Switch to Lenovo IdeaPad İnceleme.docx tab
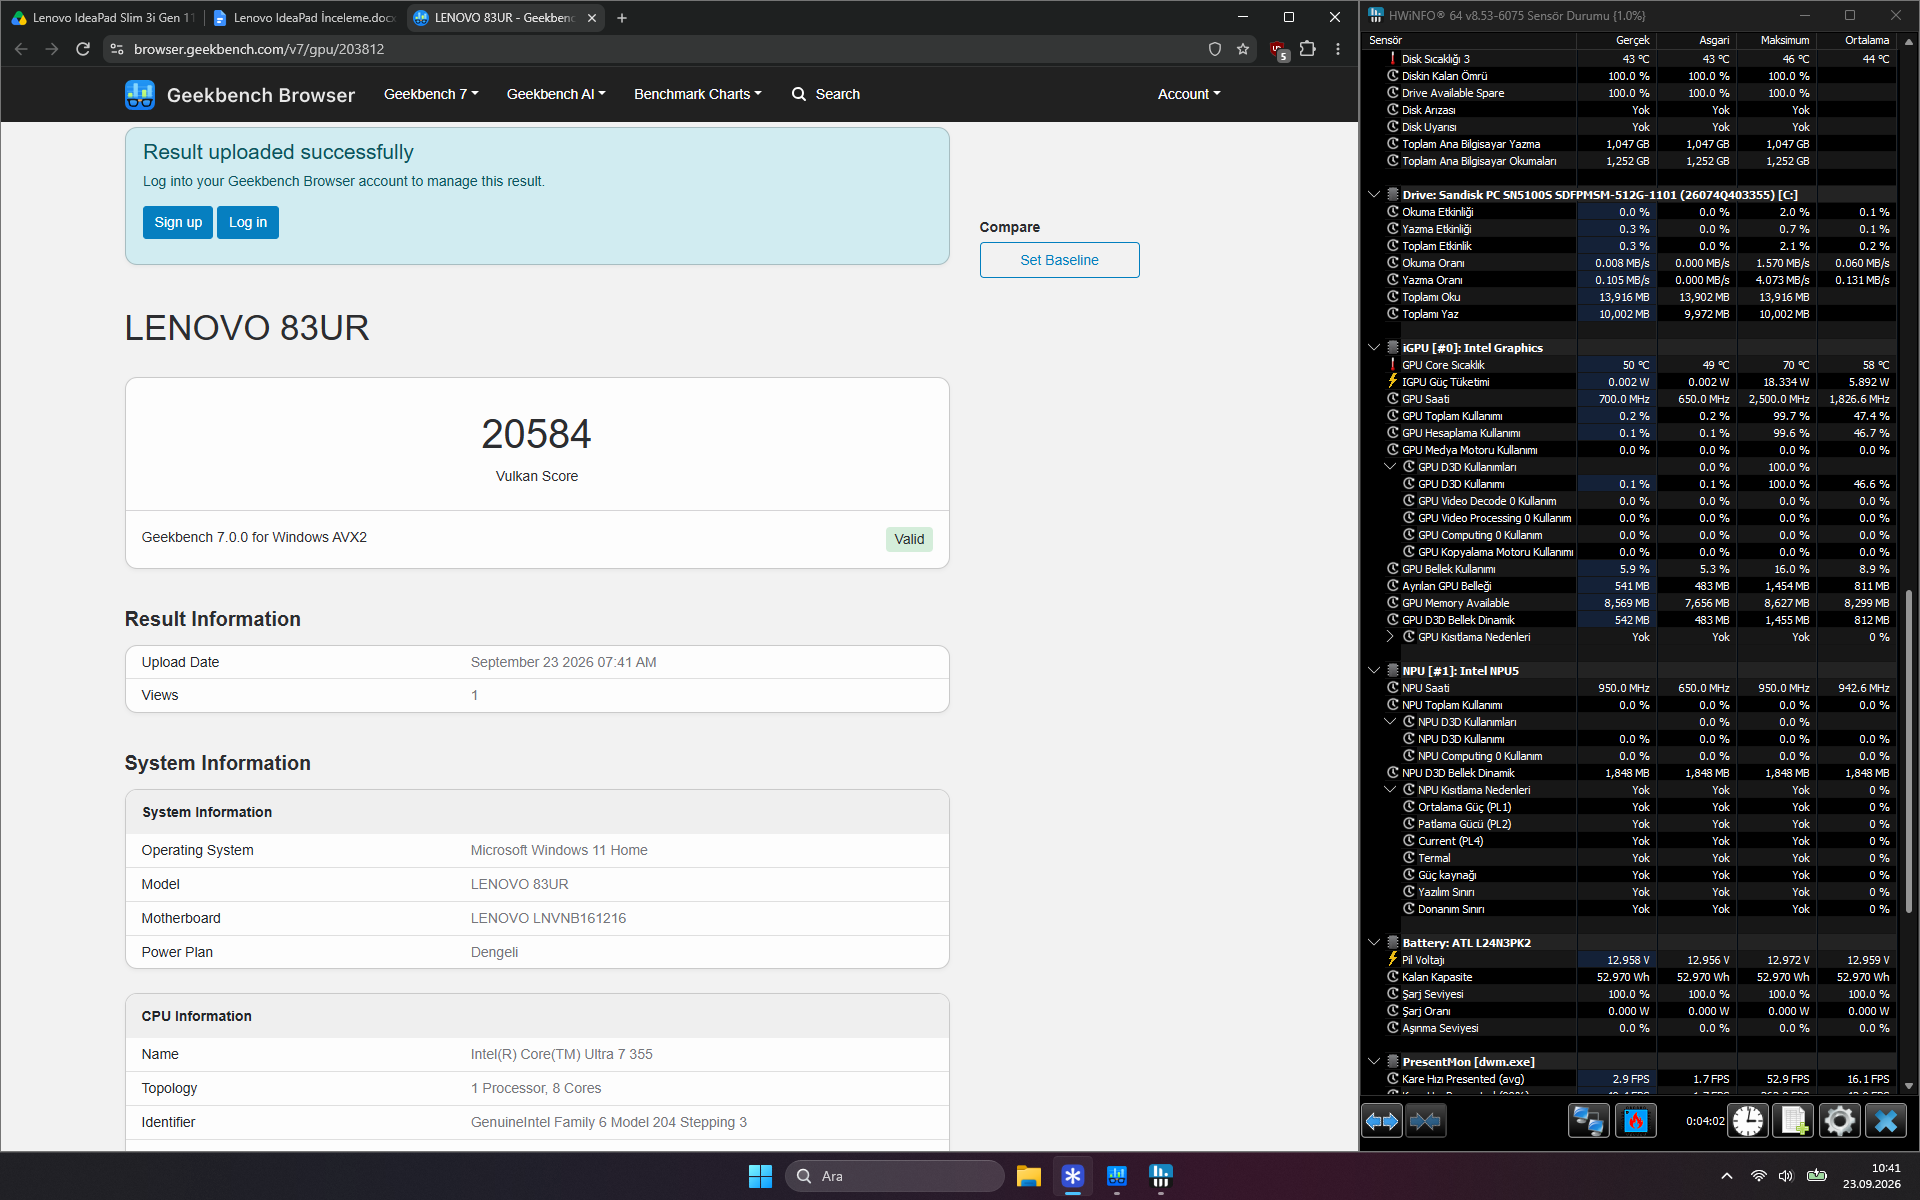 tap(304, 18)
